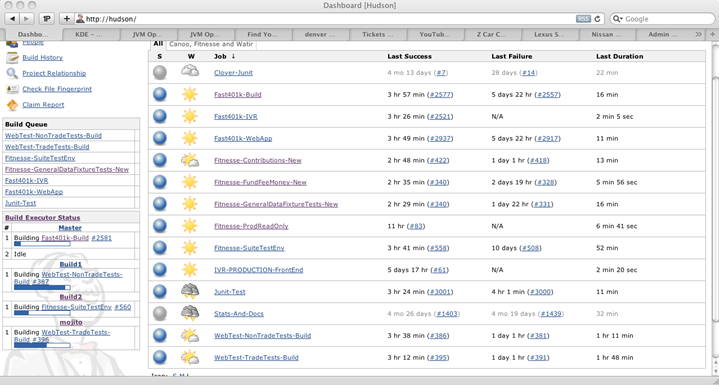The height and width of the screenshot is (385, 719).
Task: Open build #1403 of Stats-And-Docs
Action: pyautogui.click(x=447, y=314)
